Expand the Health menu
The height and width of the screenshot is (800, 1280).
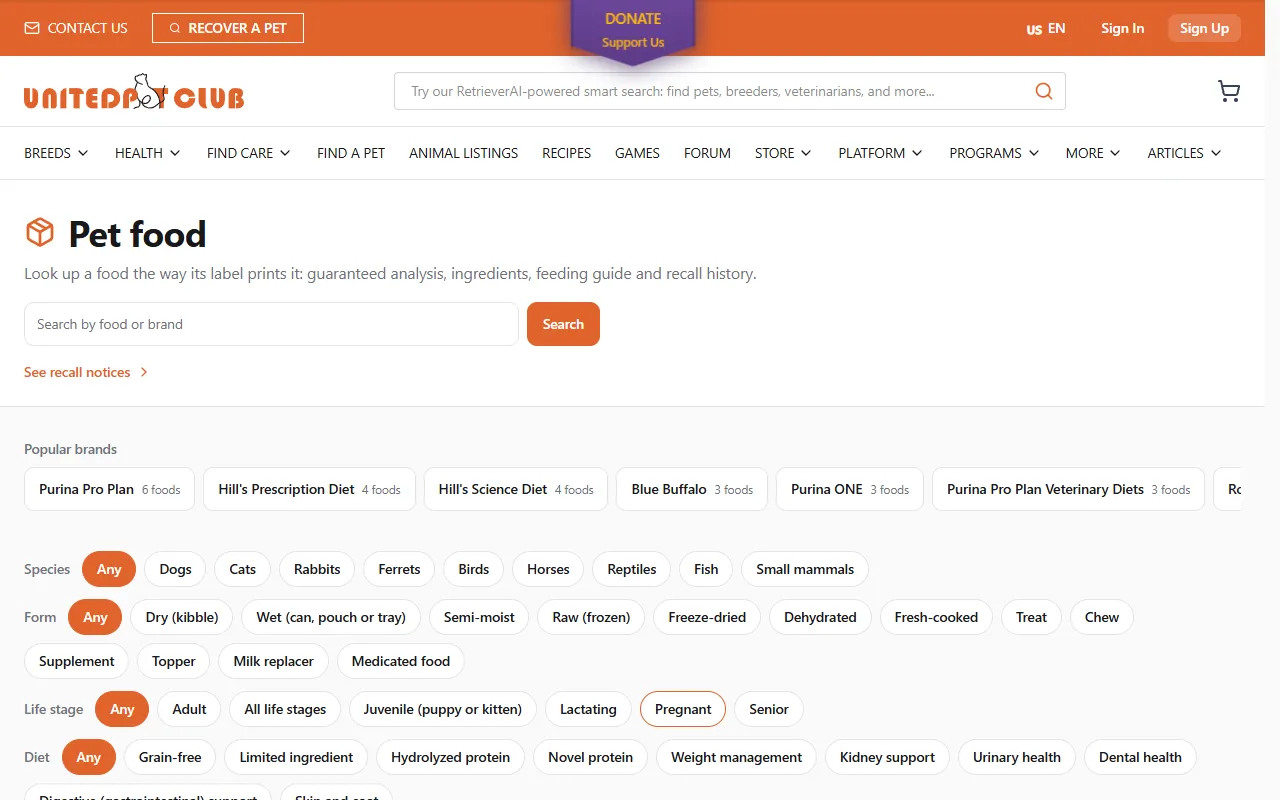click(x=148, y=153)
